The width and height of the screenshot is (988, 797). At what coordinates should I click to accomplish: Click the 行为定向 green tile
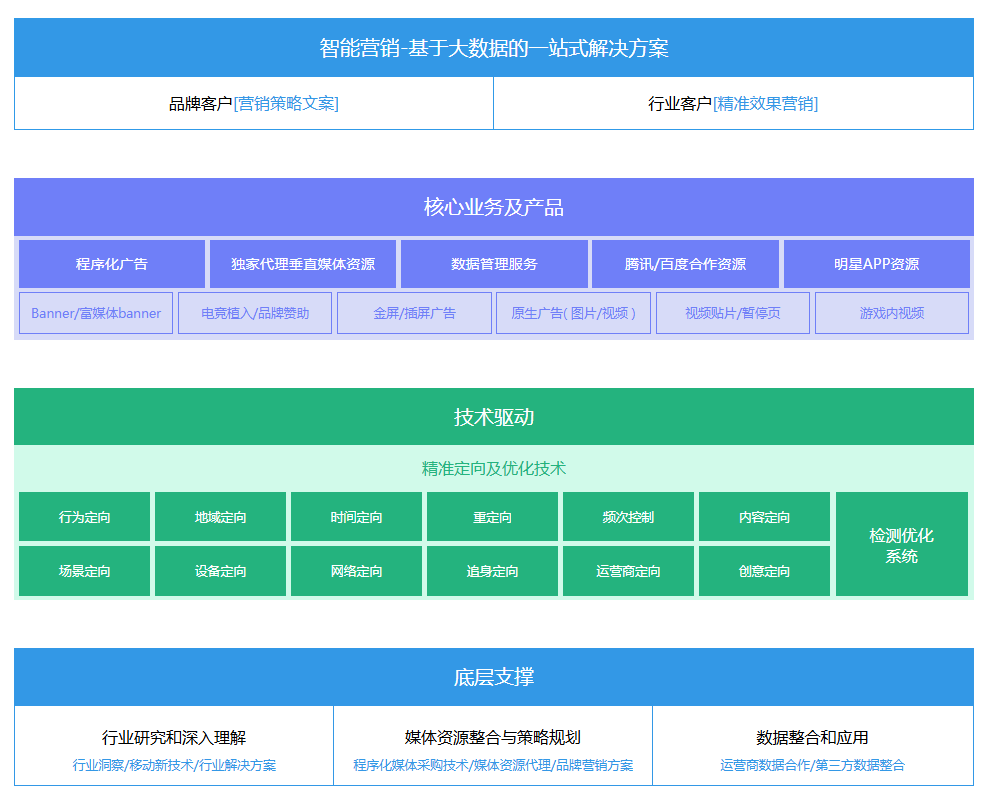(85, 517)
